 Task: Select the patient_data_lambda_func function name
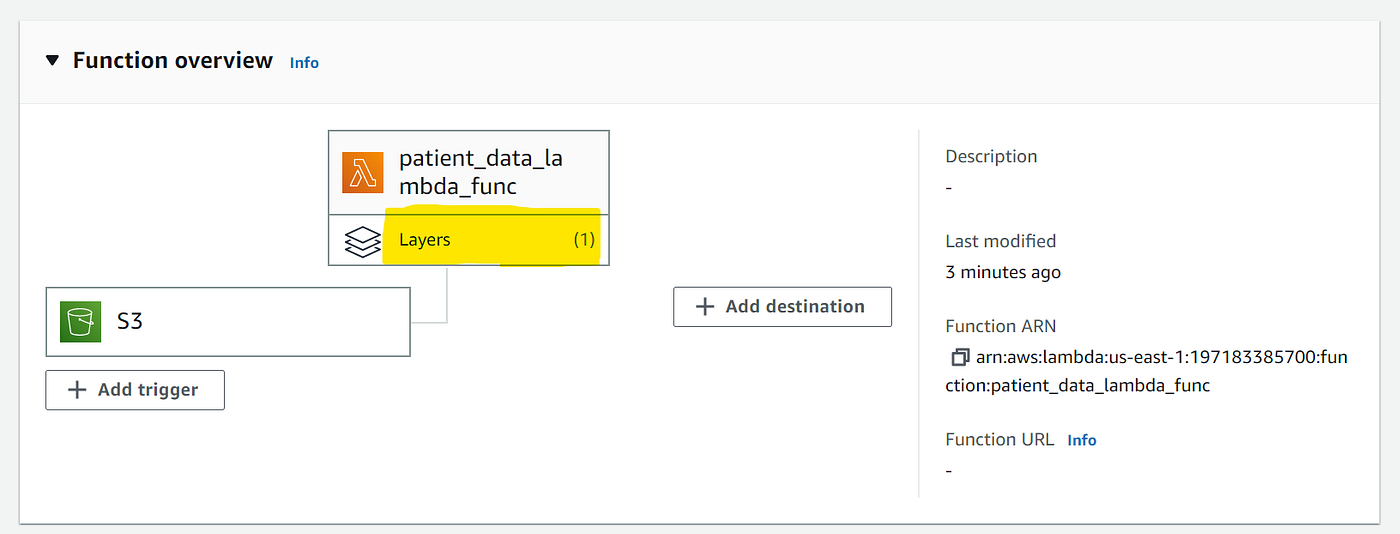pyautogui.click(x=480, y=172)
